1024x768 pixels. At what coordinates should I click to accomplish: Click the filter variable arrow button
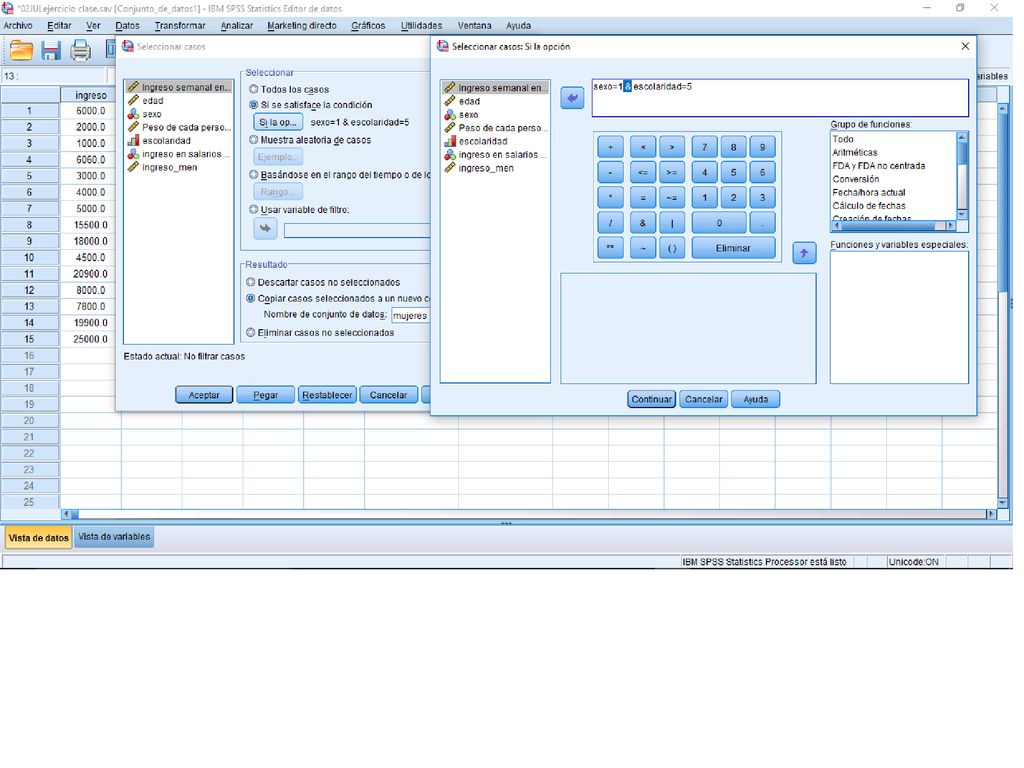coord(265,229)
